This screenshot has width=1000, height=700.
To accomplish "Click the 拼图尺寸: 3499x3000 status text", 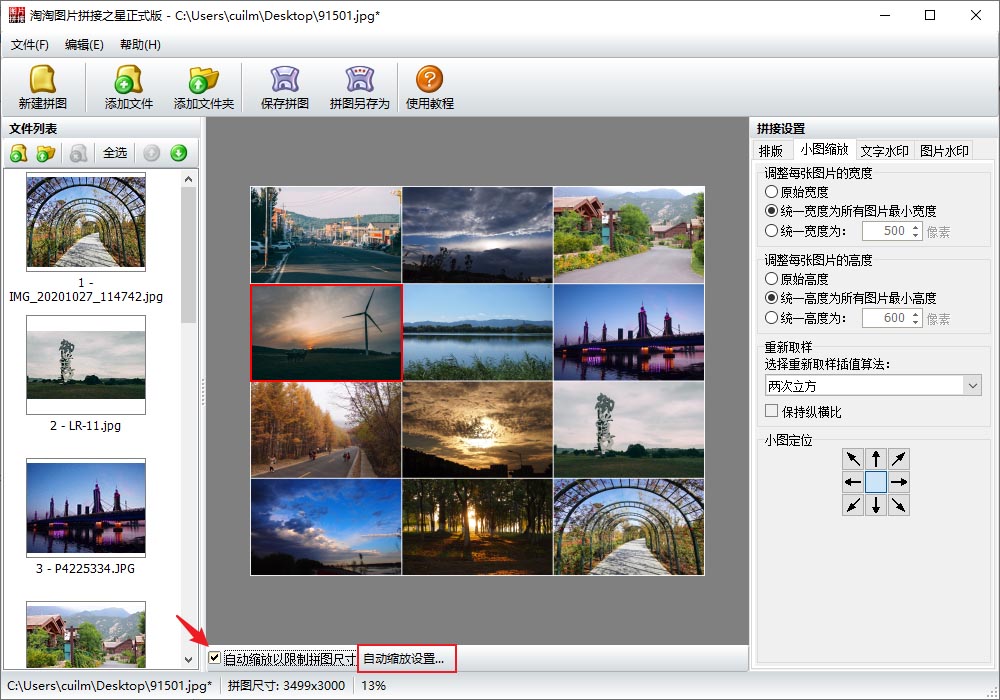I will (286, 686).
